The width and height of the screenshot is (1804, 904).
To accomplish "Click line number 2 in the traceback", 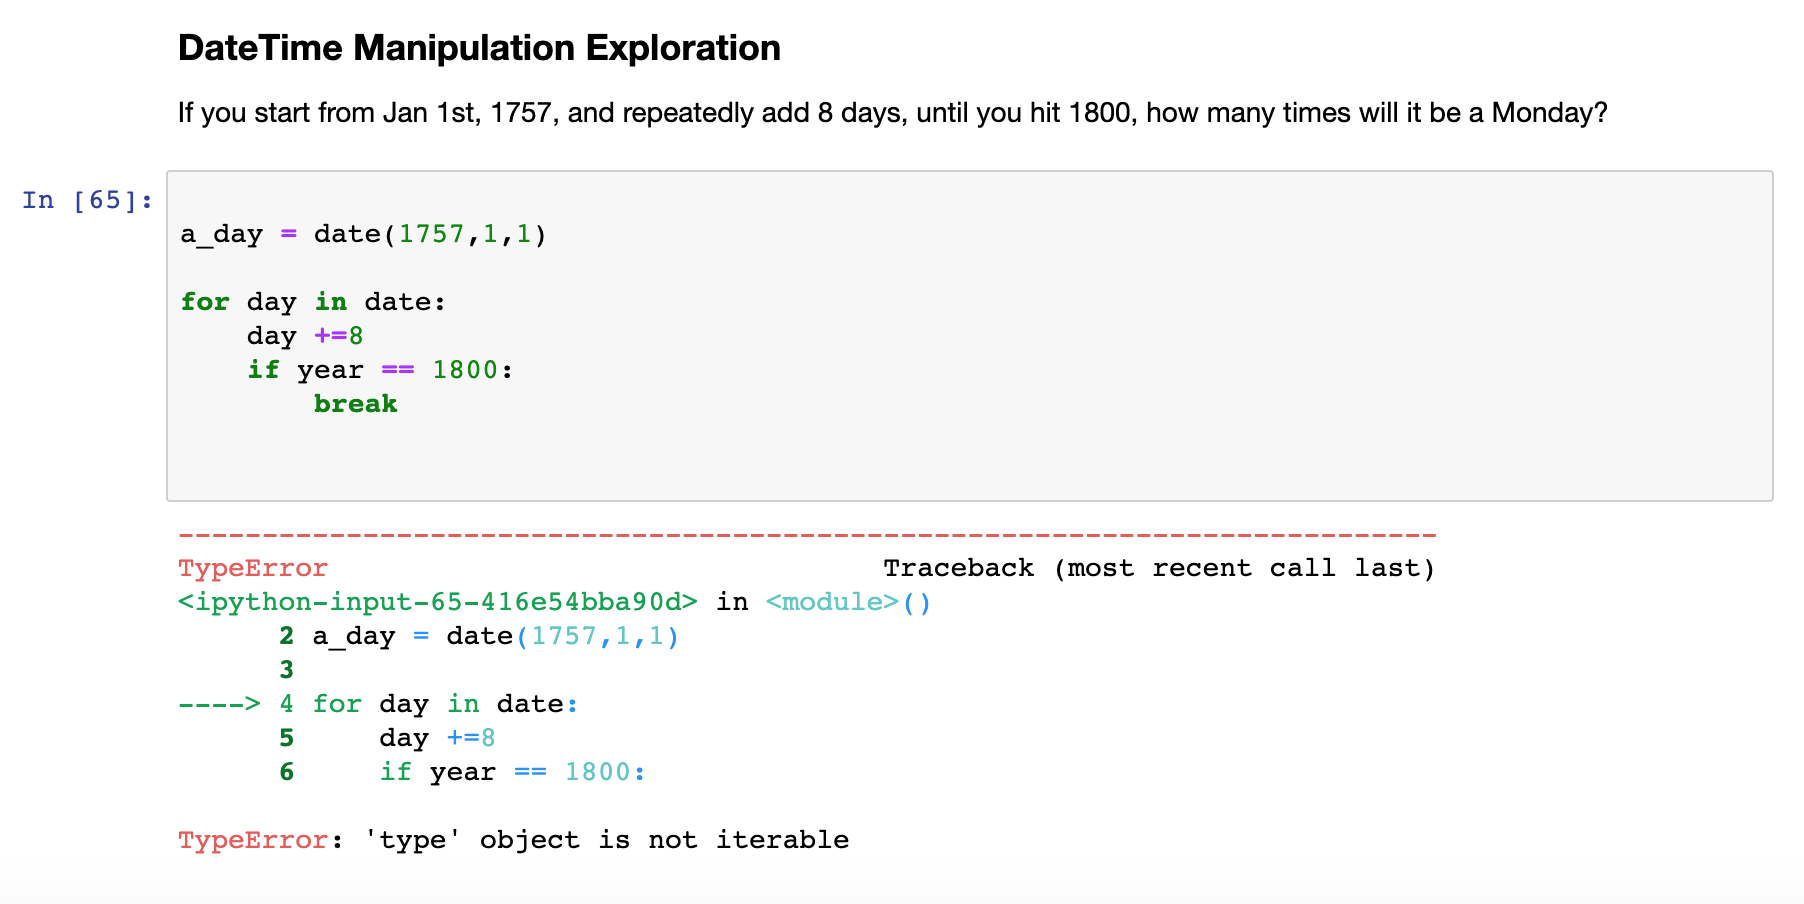I will coord(286,635).
